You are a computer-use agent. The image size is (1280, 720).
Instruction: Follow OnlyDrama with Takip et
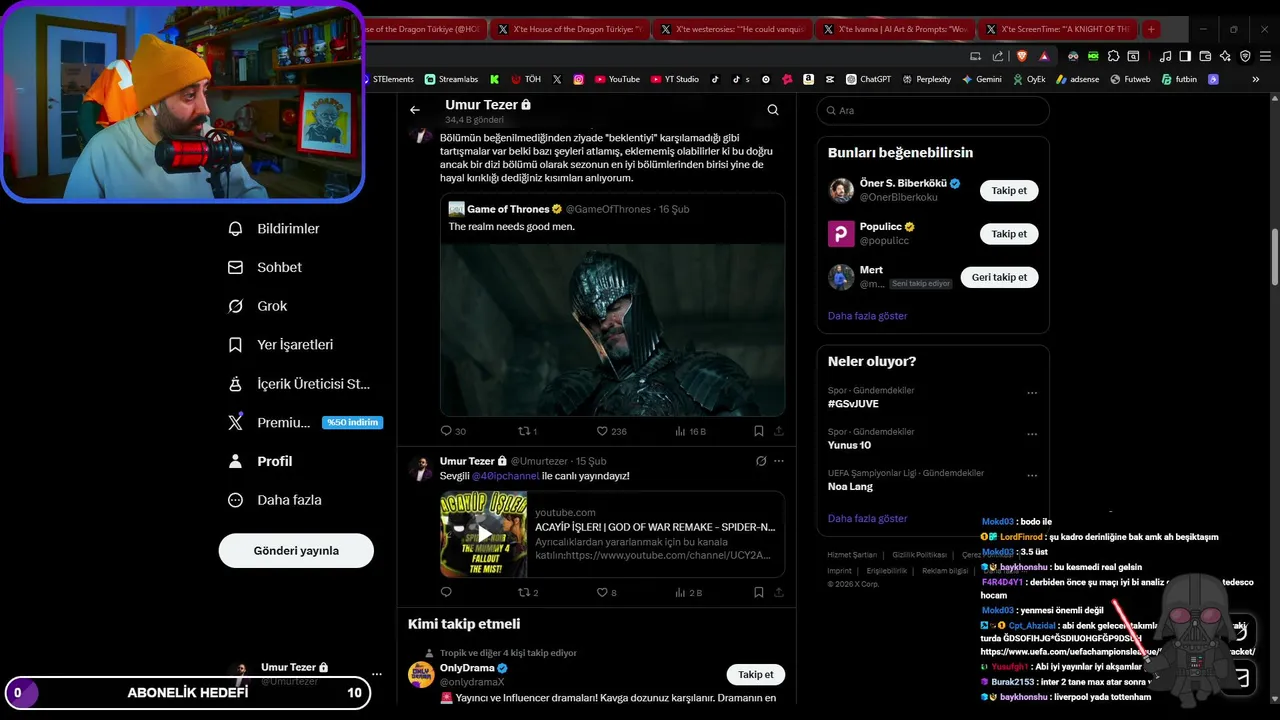click(x=755, y=675)
